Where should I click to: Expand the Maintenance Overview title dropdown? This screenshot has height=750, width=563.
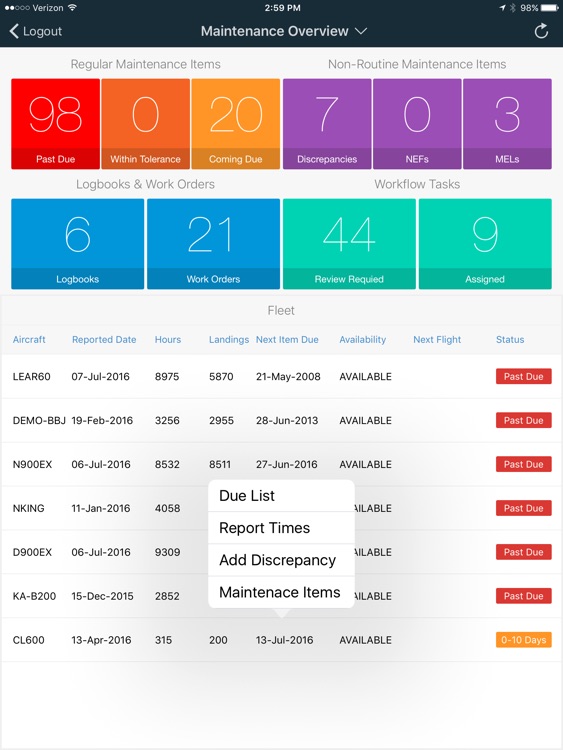click(284, 31)
